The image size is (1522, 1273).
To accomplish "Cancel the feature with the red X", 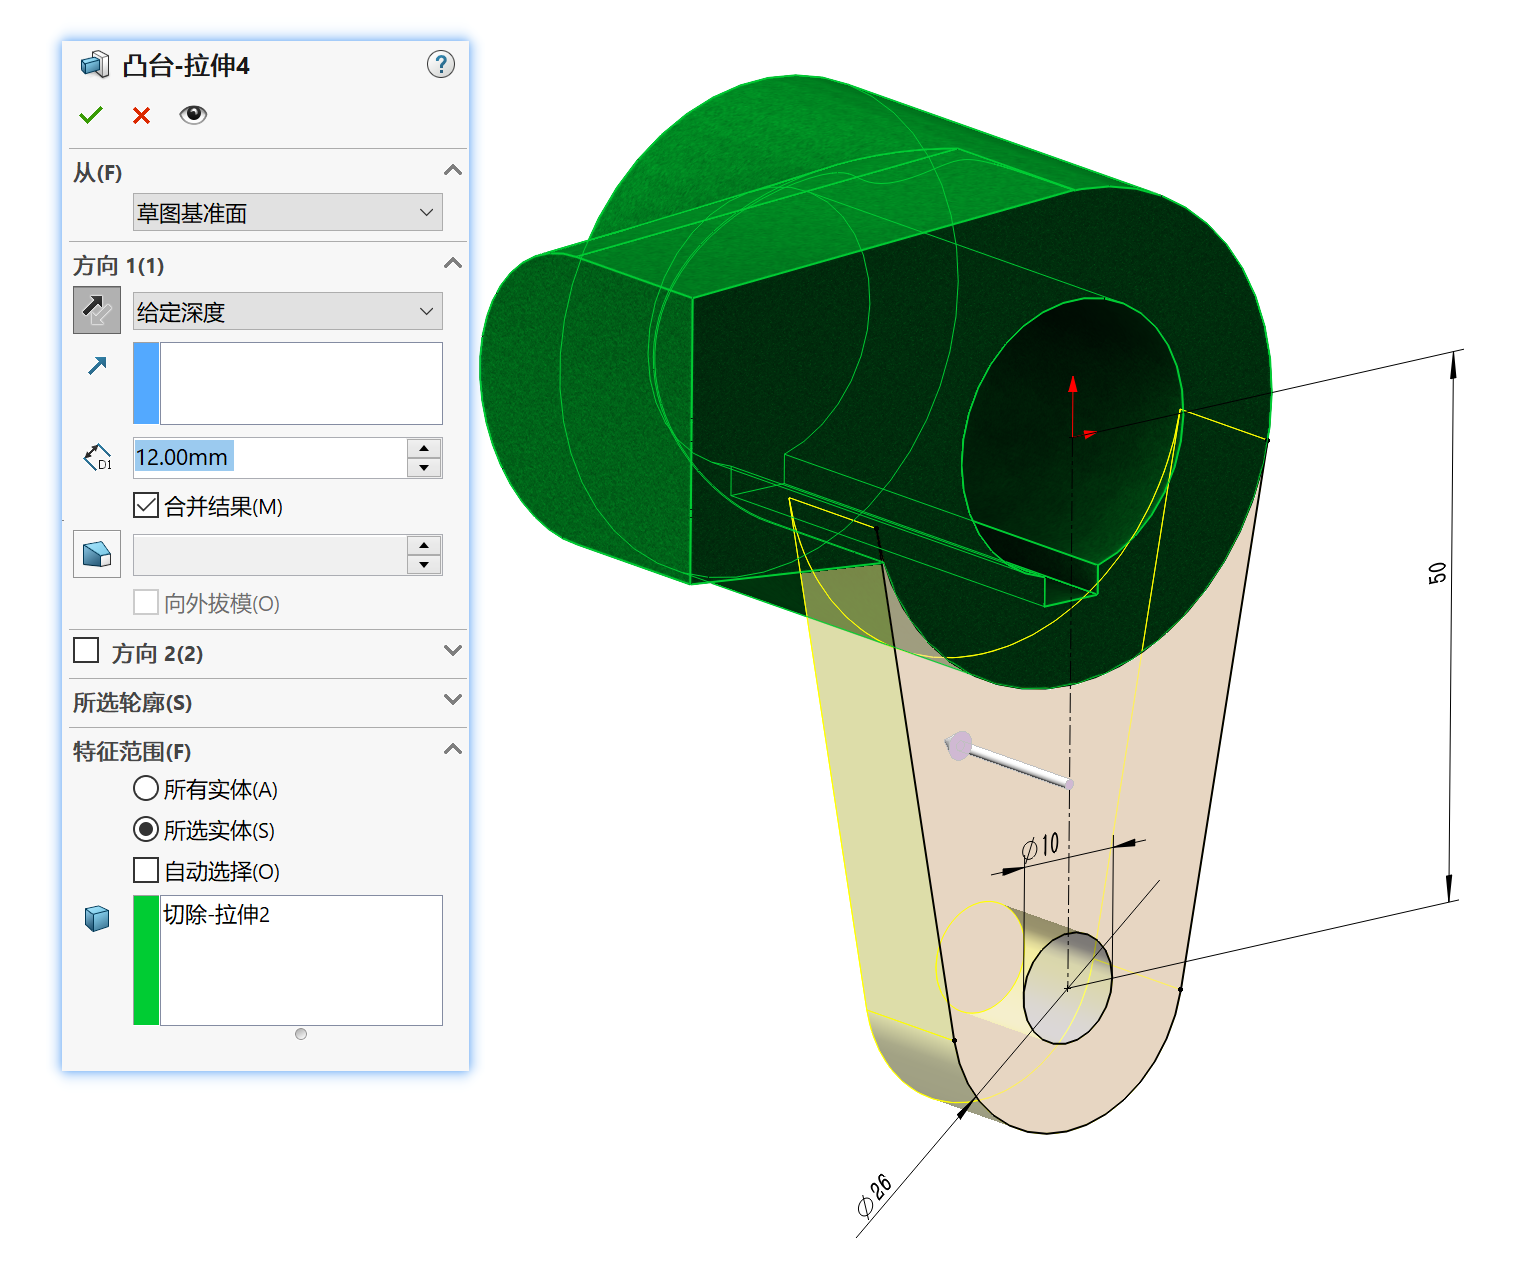I will tap(142, 115).
